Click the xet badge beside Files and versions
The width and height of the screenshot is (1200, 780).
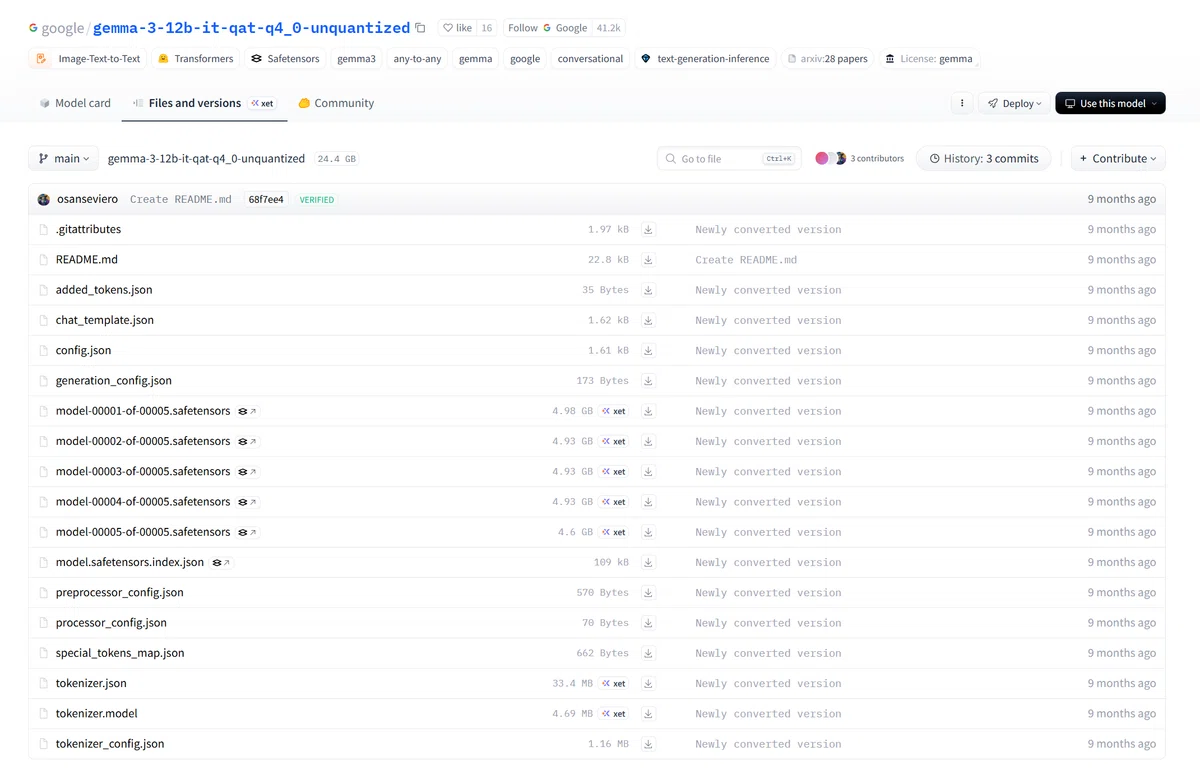(262, 103)
